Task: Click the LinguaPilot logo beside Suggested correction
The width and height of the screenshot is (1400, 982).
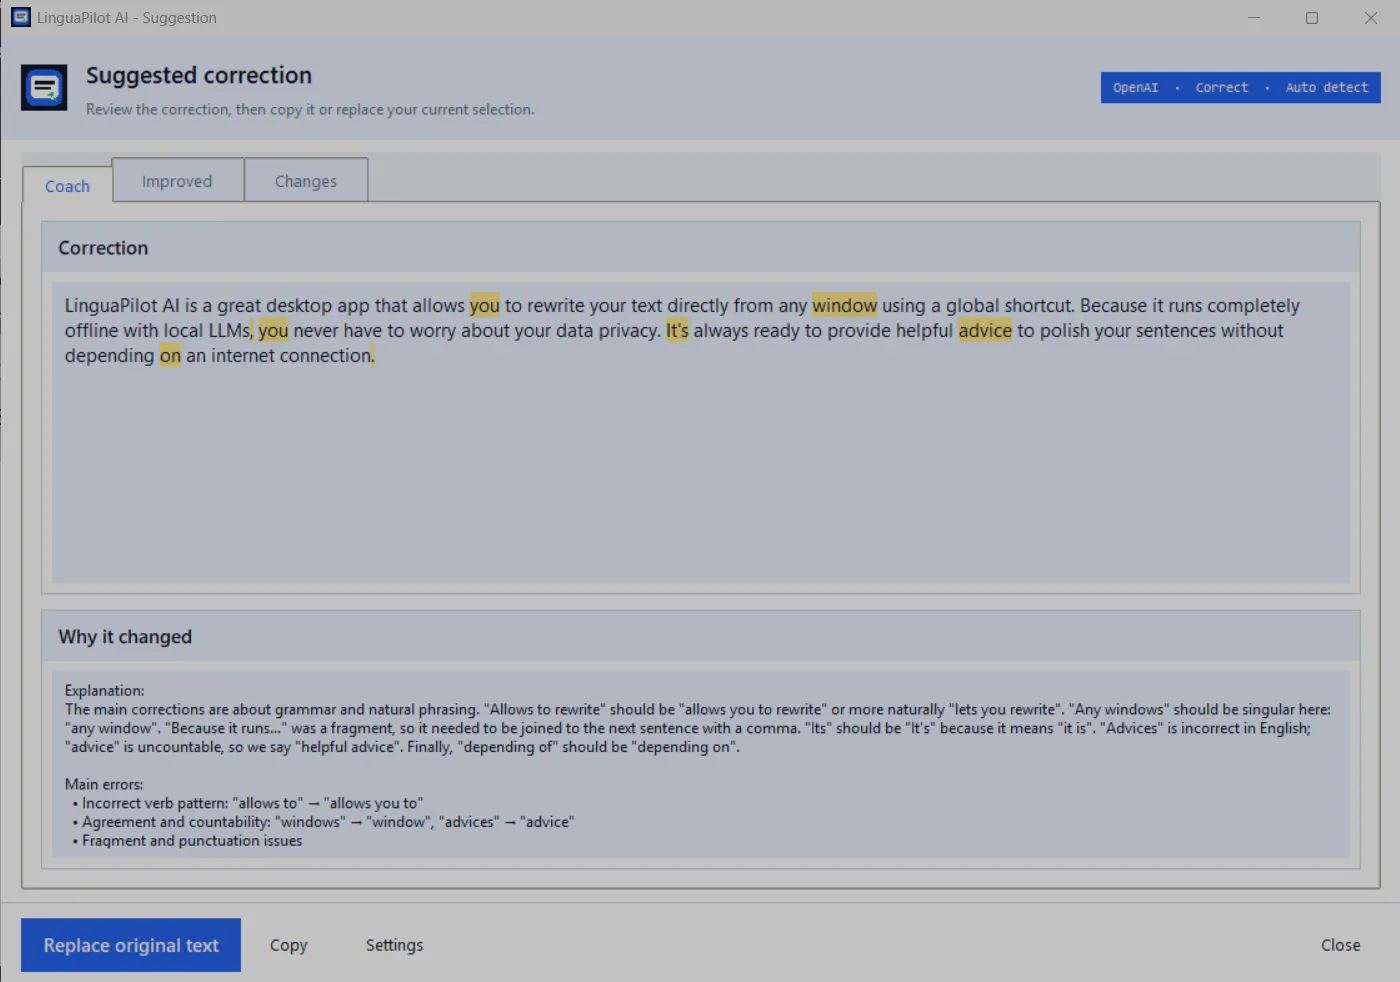Action: click(x=44, y=88)
